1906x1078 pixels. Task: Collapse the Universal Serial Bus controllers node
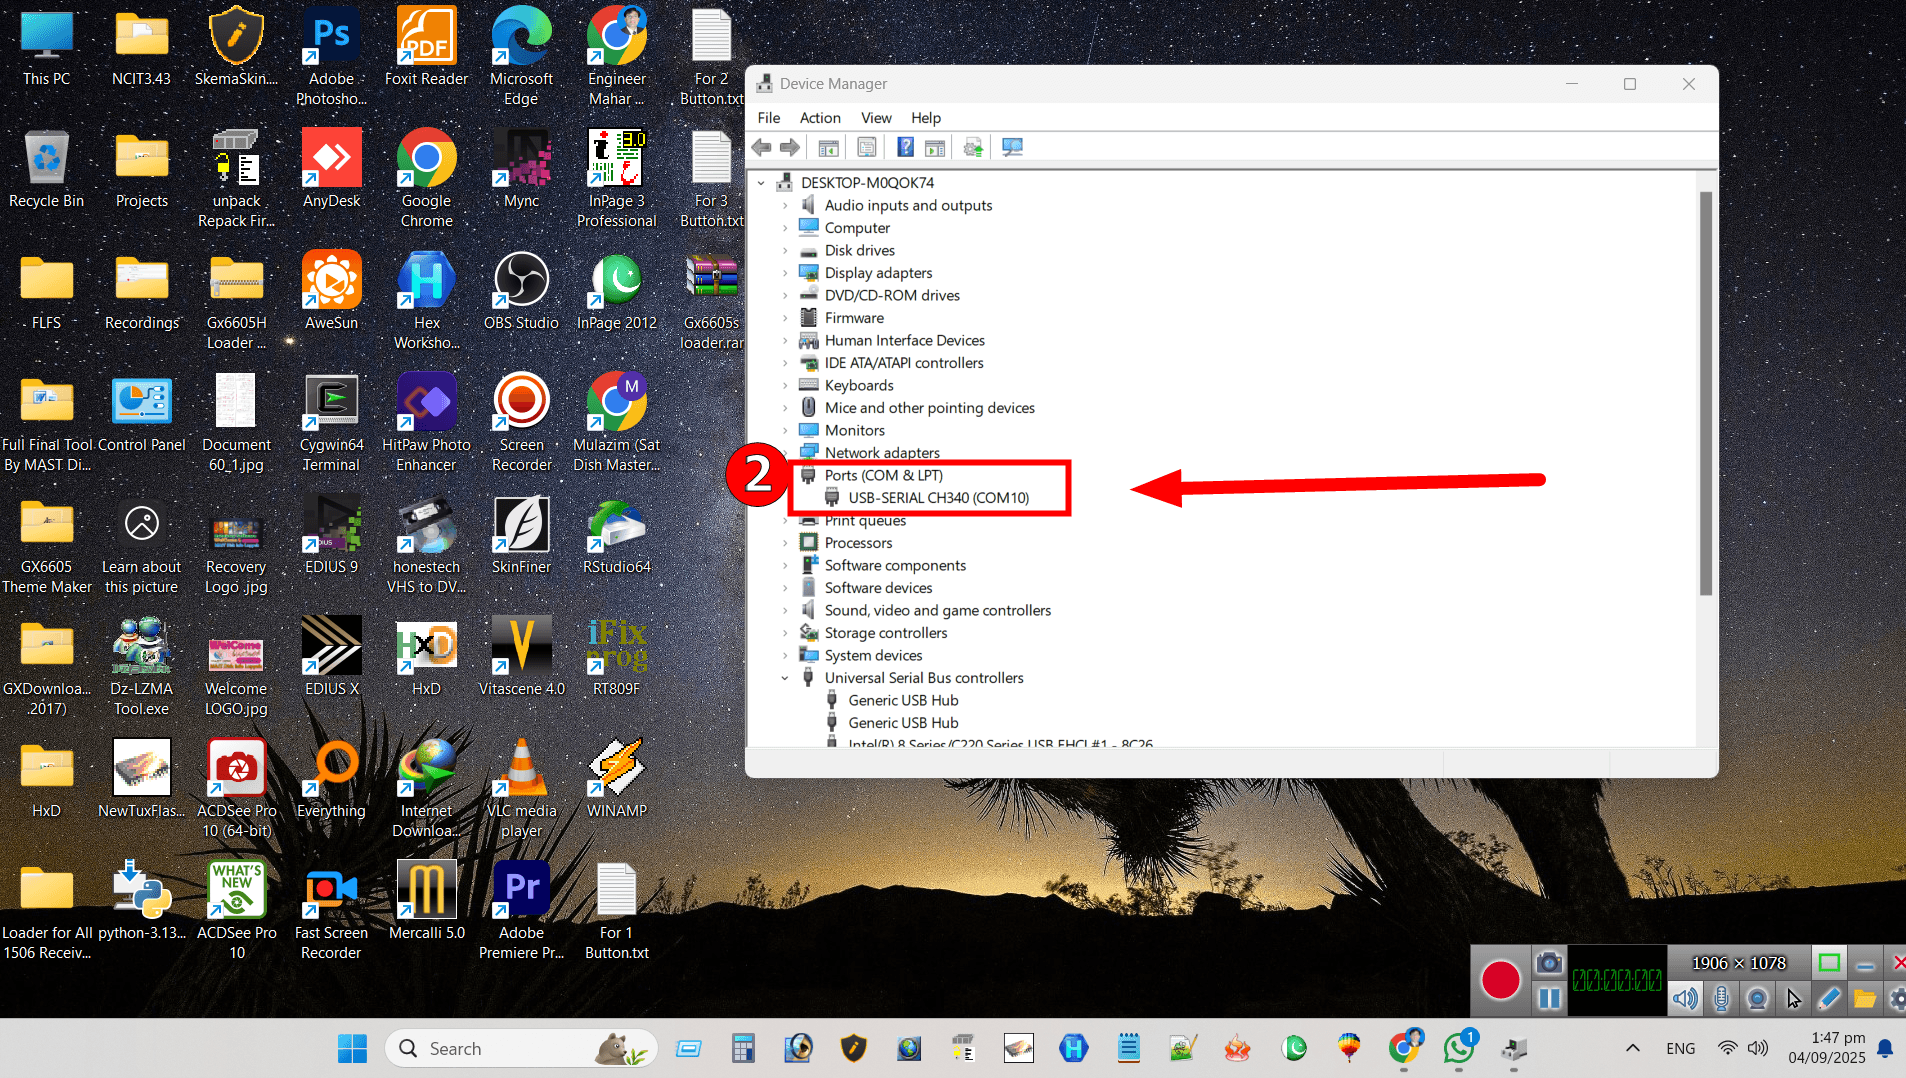click(787, 677)
